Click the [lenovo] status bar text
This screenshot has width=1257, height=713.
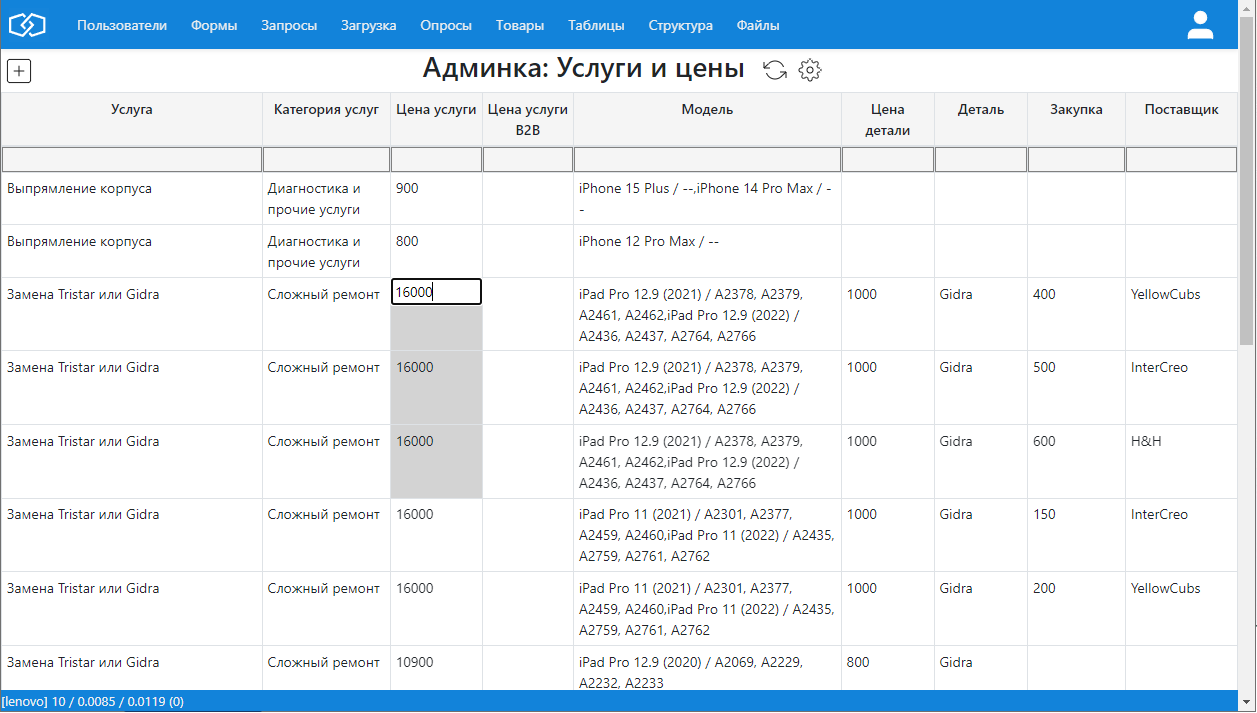92,702
